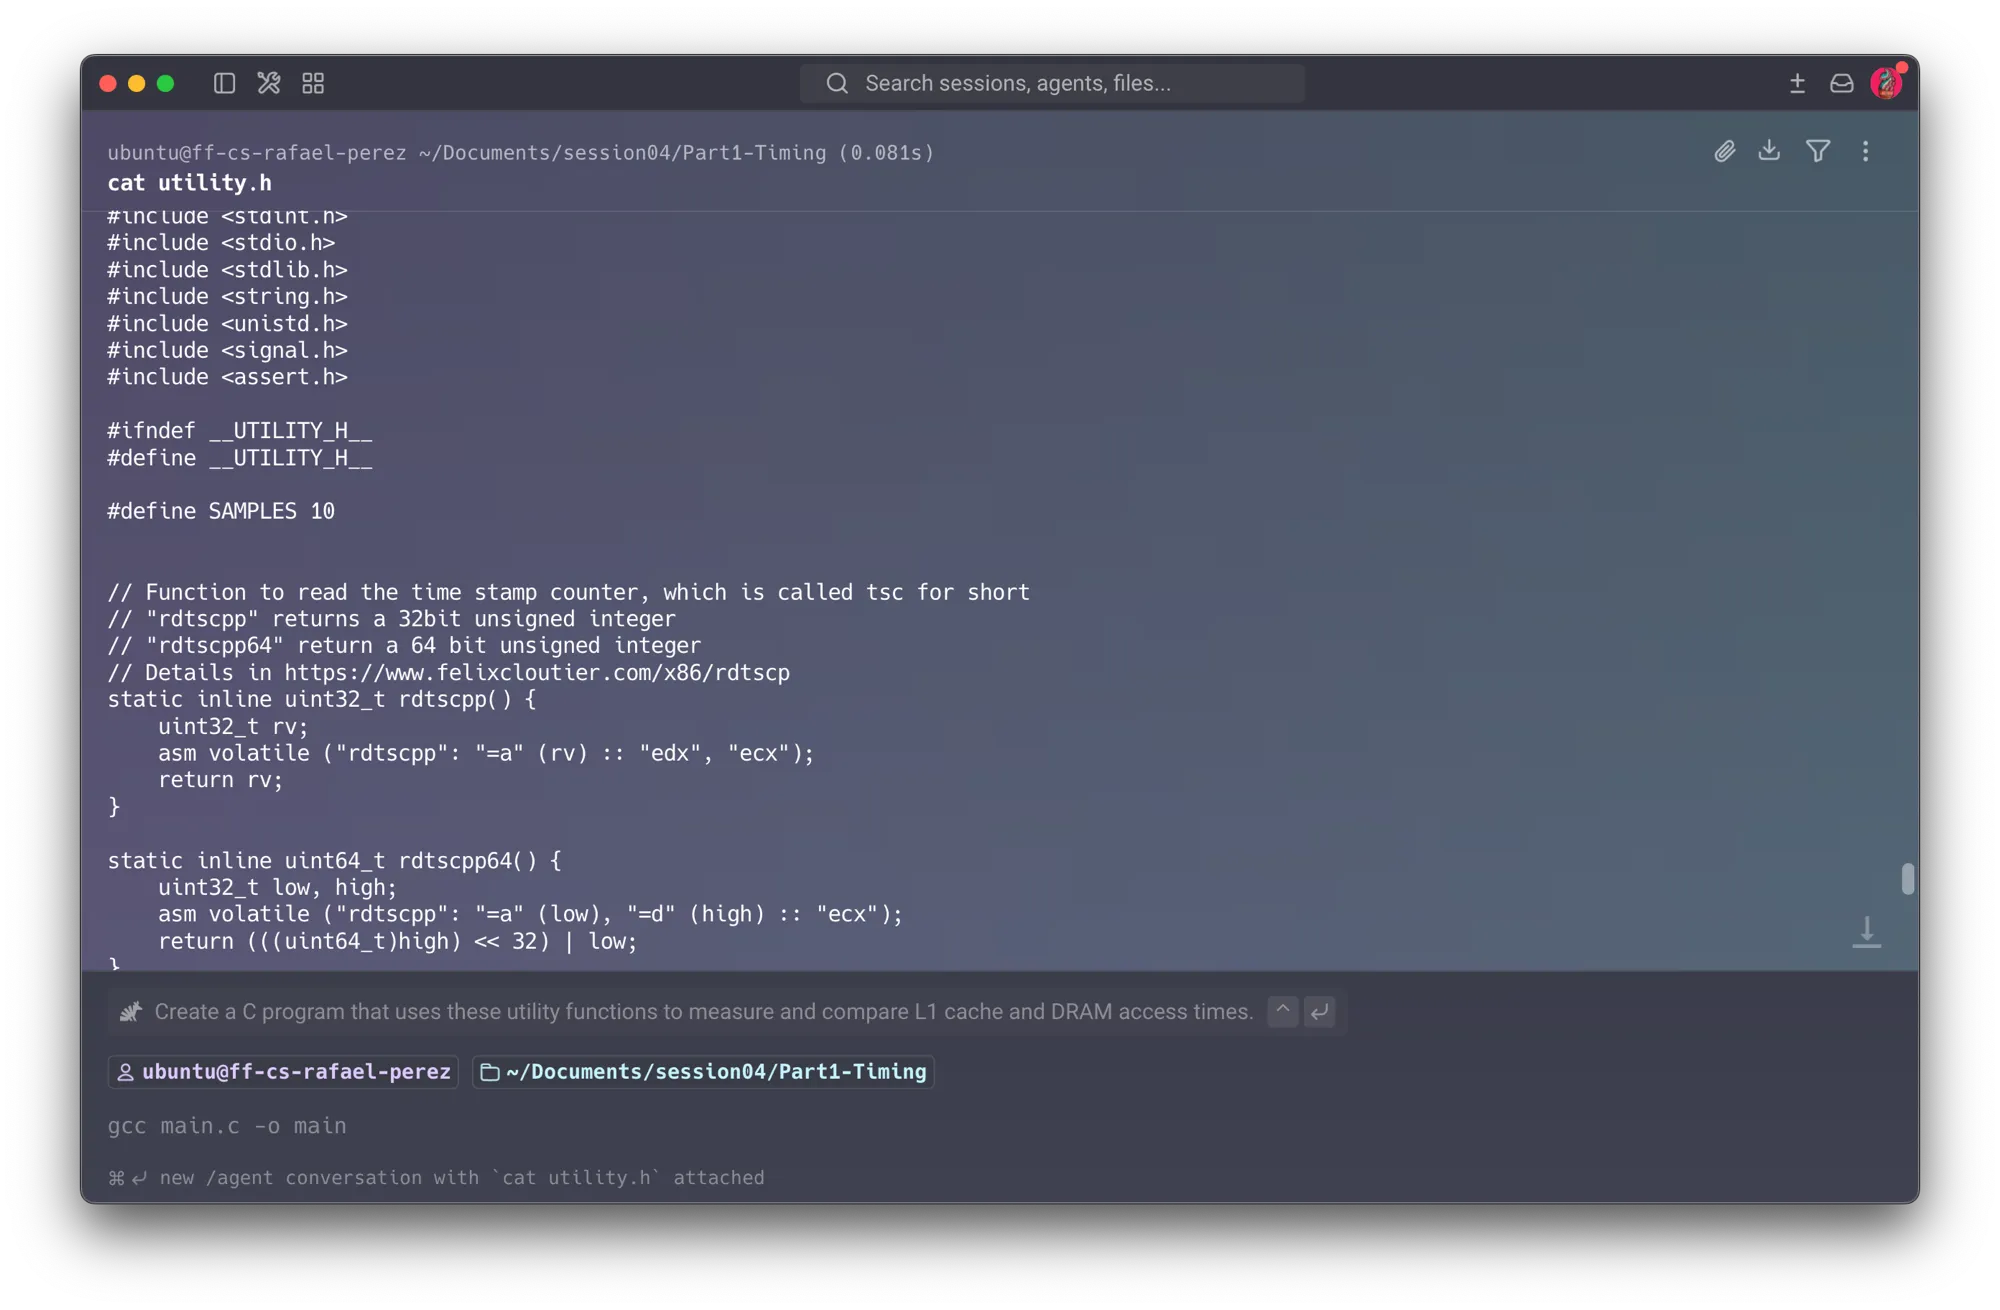Click the gcc main.c -o main input line
This screenshot has height=1310, width=2000.
point(227,1126)
